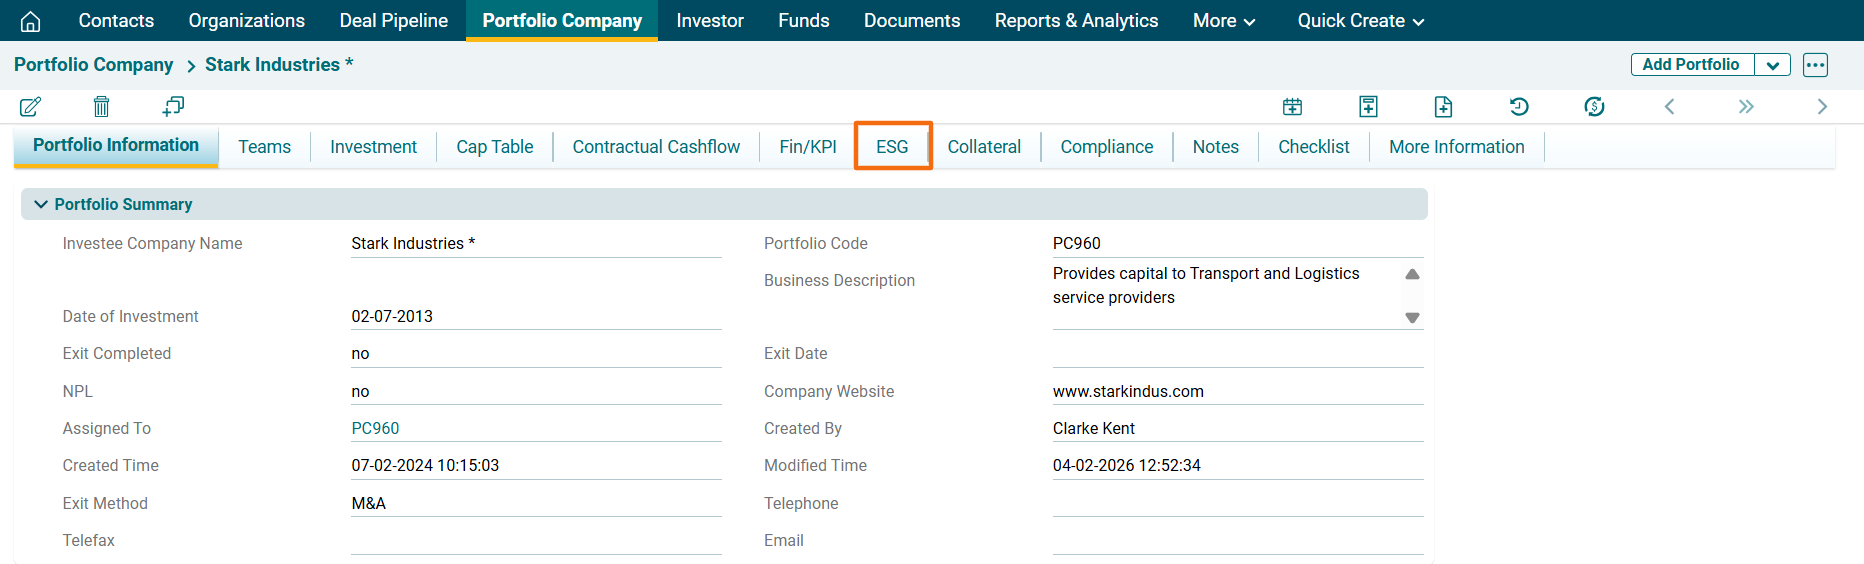
Task: Expand the More menu in navigation
Action: point(1223,21)
